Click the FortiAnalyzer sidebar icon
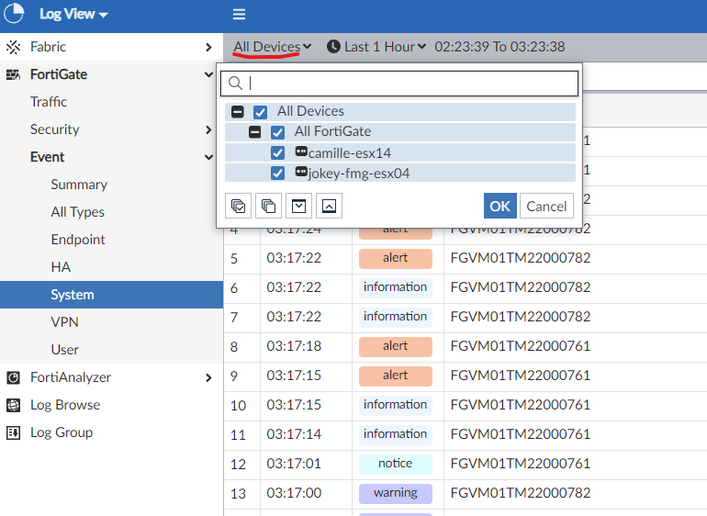707x516 pixels. 13,377
